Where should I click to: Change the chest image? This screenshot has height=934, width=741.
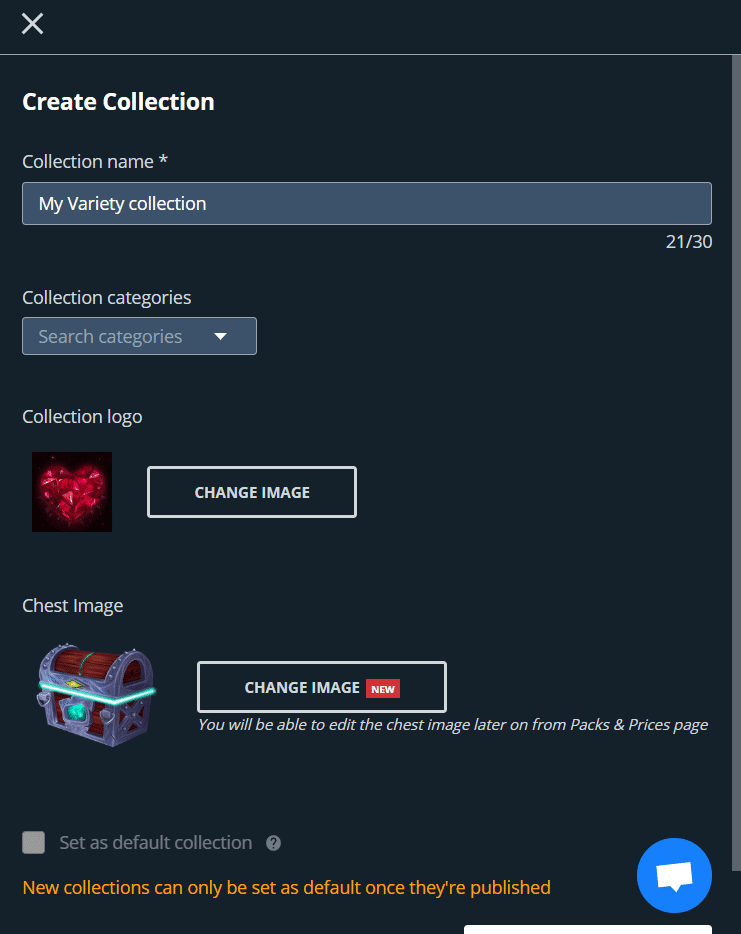click(322, 687)
